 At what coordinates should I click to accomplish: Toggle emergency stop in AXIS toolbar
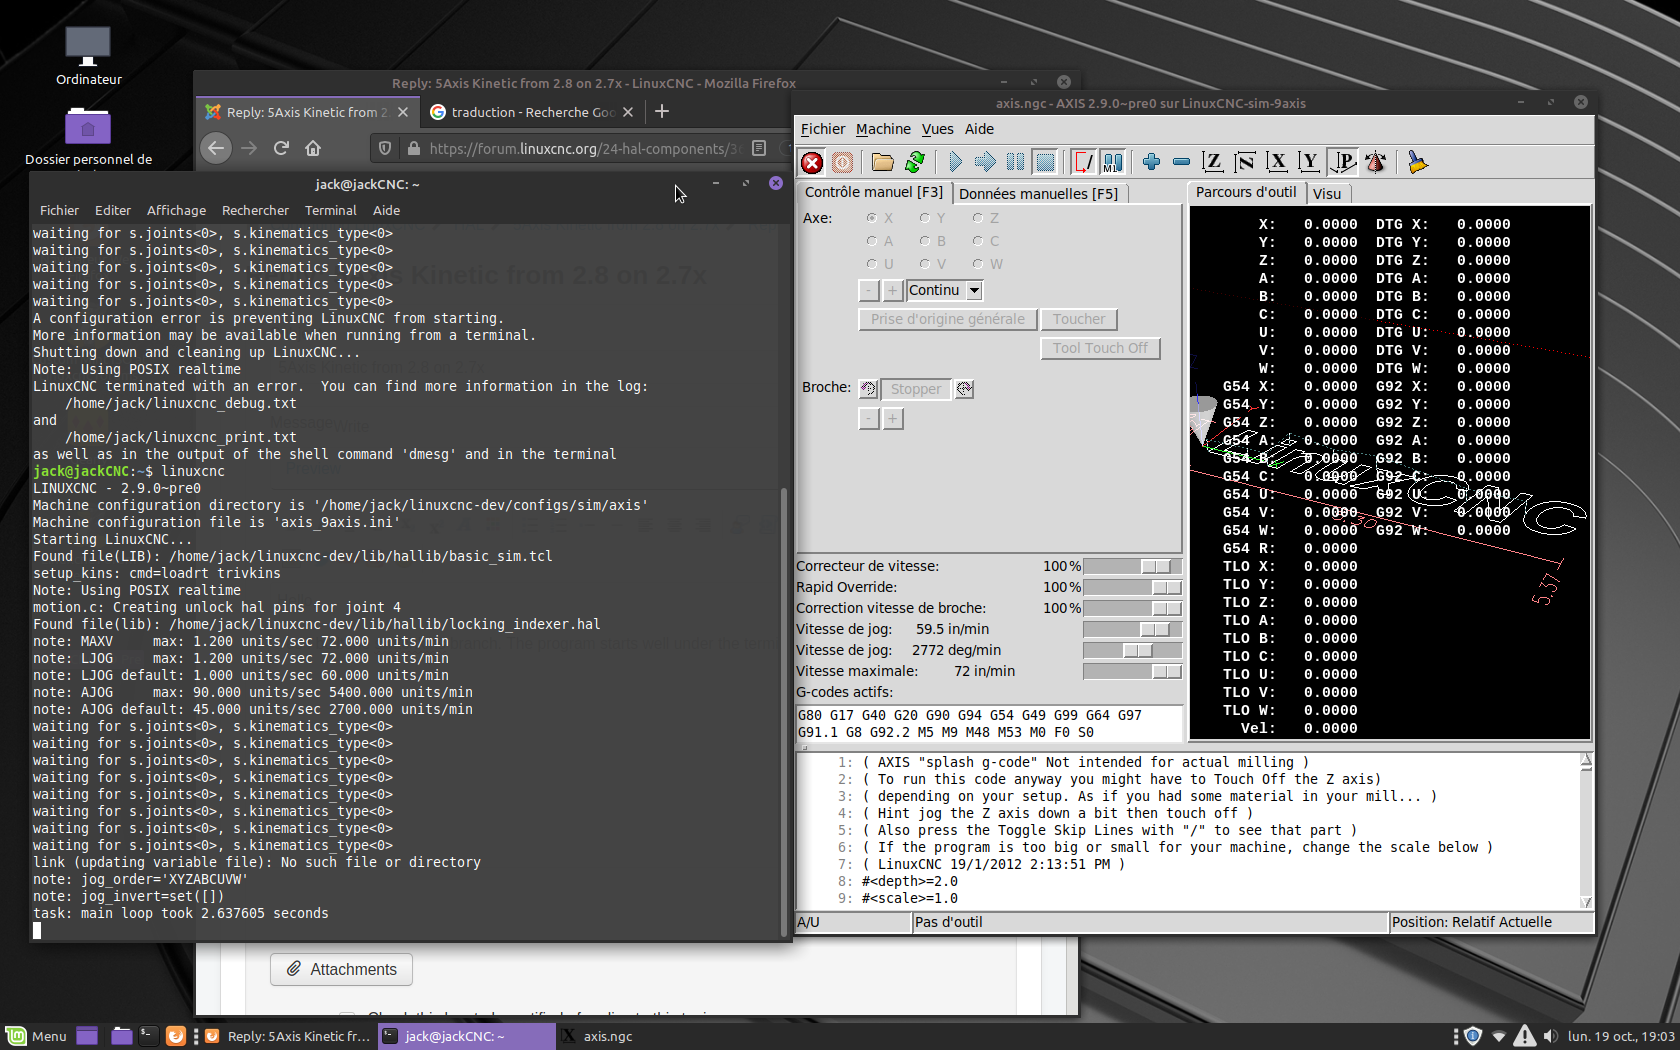click(x=812, y=162)
